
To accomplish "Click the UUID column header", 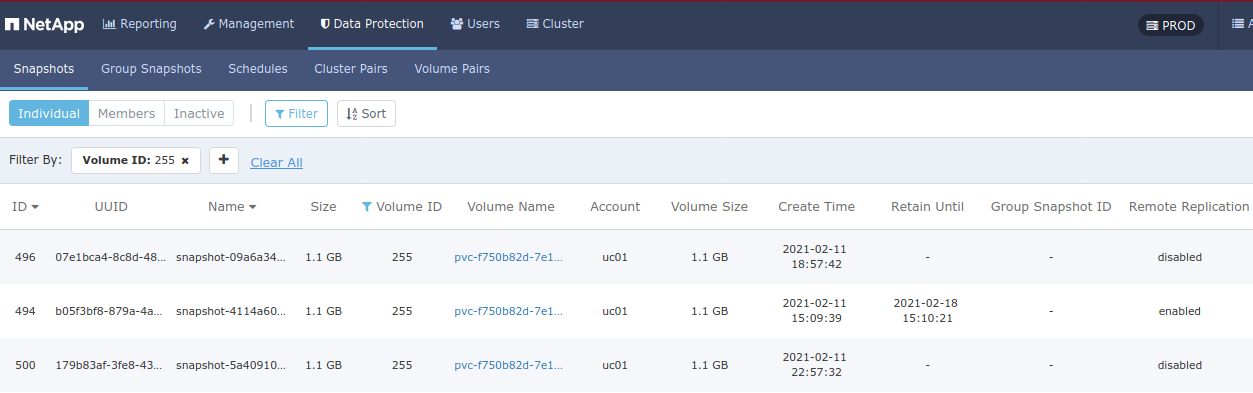I will (x=111, y=207).
